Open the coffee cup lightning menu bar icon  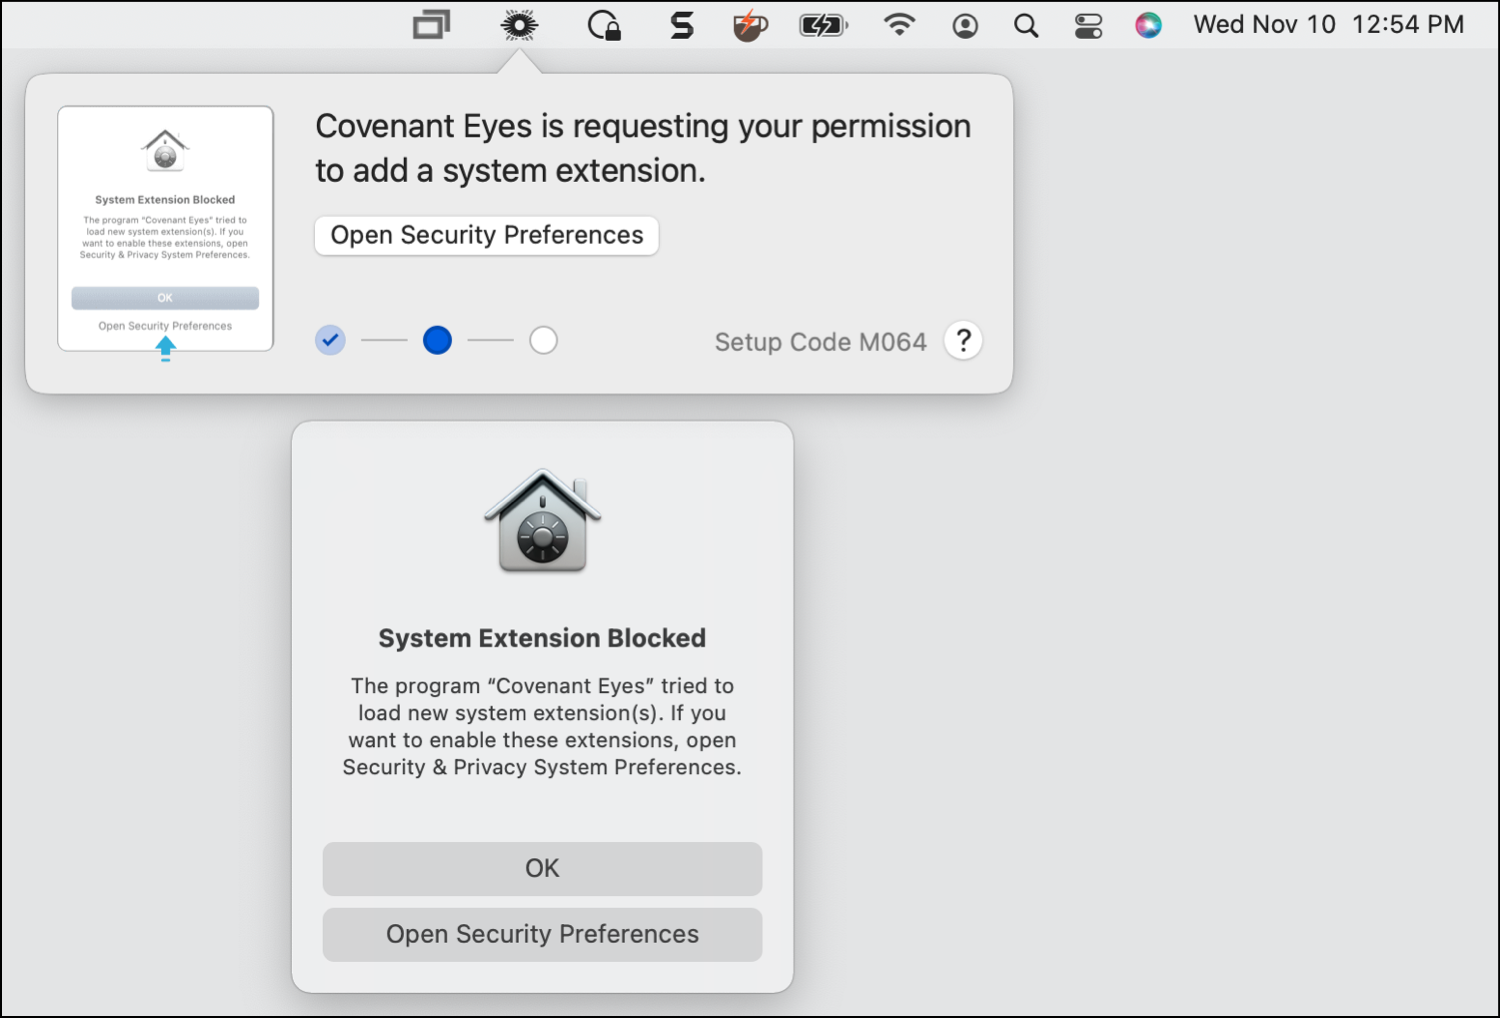(x=750, y=25)
